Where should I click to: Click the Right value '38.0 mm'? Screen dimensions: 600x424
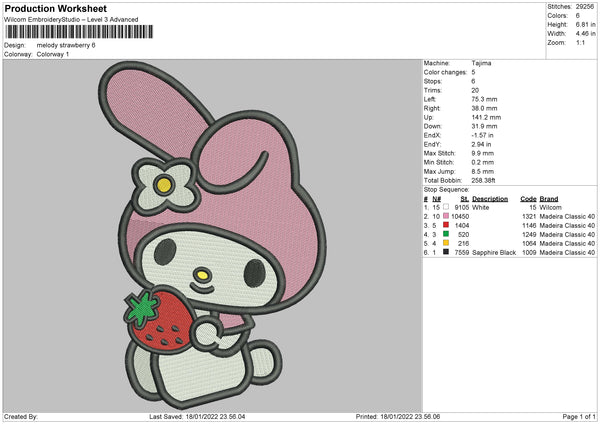coord(484,108)
